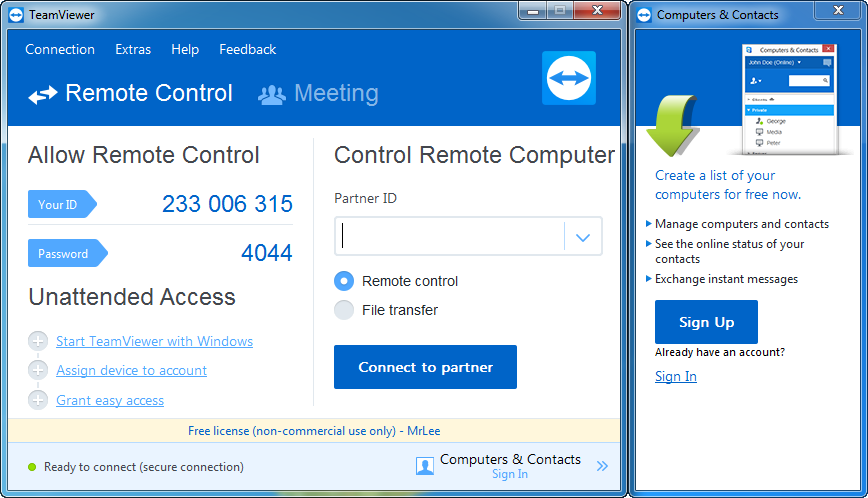Click 'Already have an account?' text
Viewport: 868px width, 498px height.
pyautogui.click(x=720, y=352)
